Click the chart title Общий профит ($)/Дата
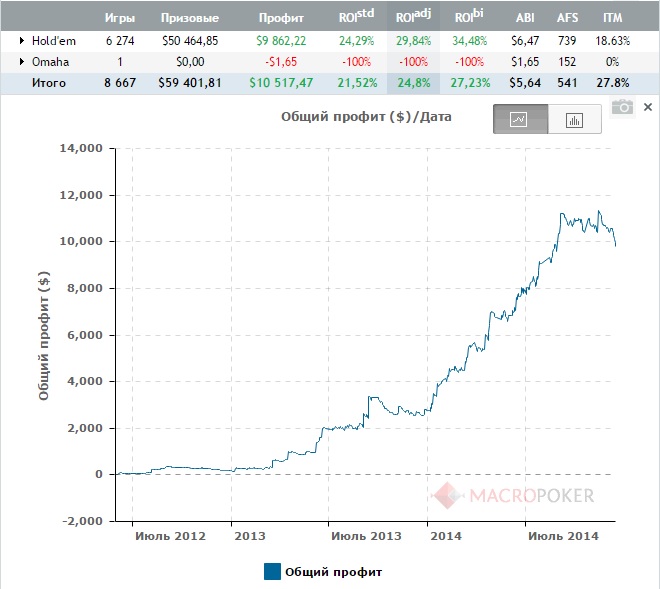The width and height of the screenshot is (660, 589). pyautogui.click(x=368, y=116)
